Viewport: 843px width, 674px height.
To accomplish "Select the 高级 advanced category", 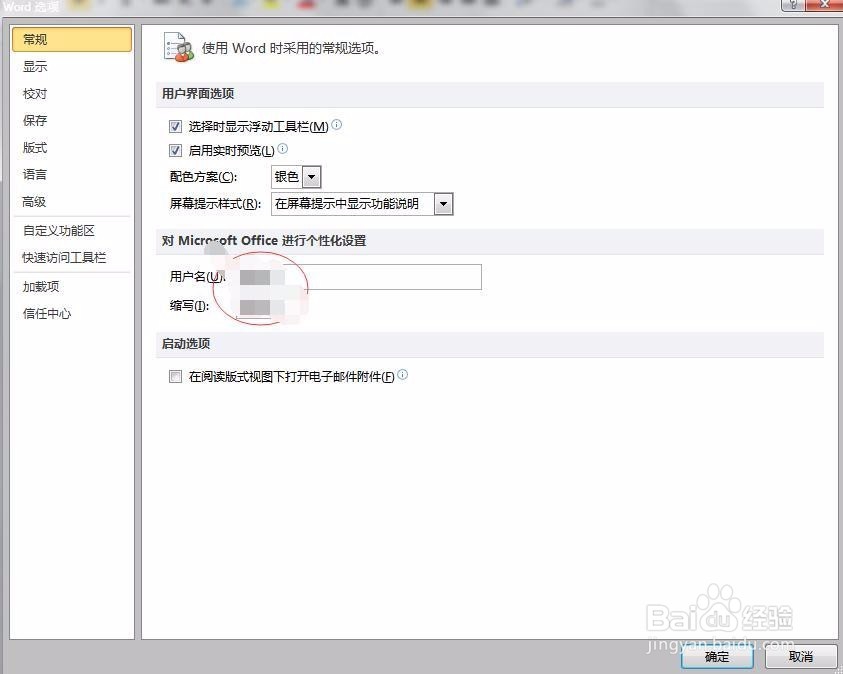I will pos(35,201).
